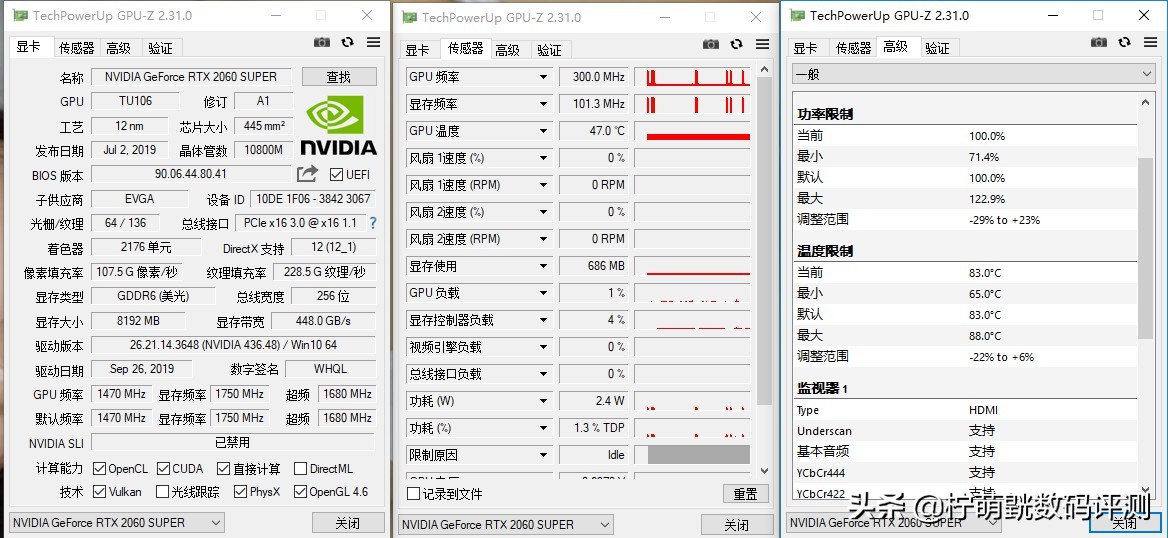The width and height of the screenshot is (1168, 538).
Task: Click the advanced list scrollbar thumb
Action: pos(1146,248)
